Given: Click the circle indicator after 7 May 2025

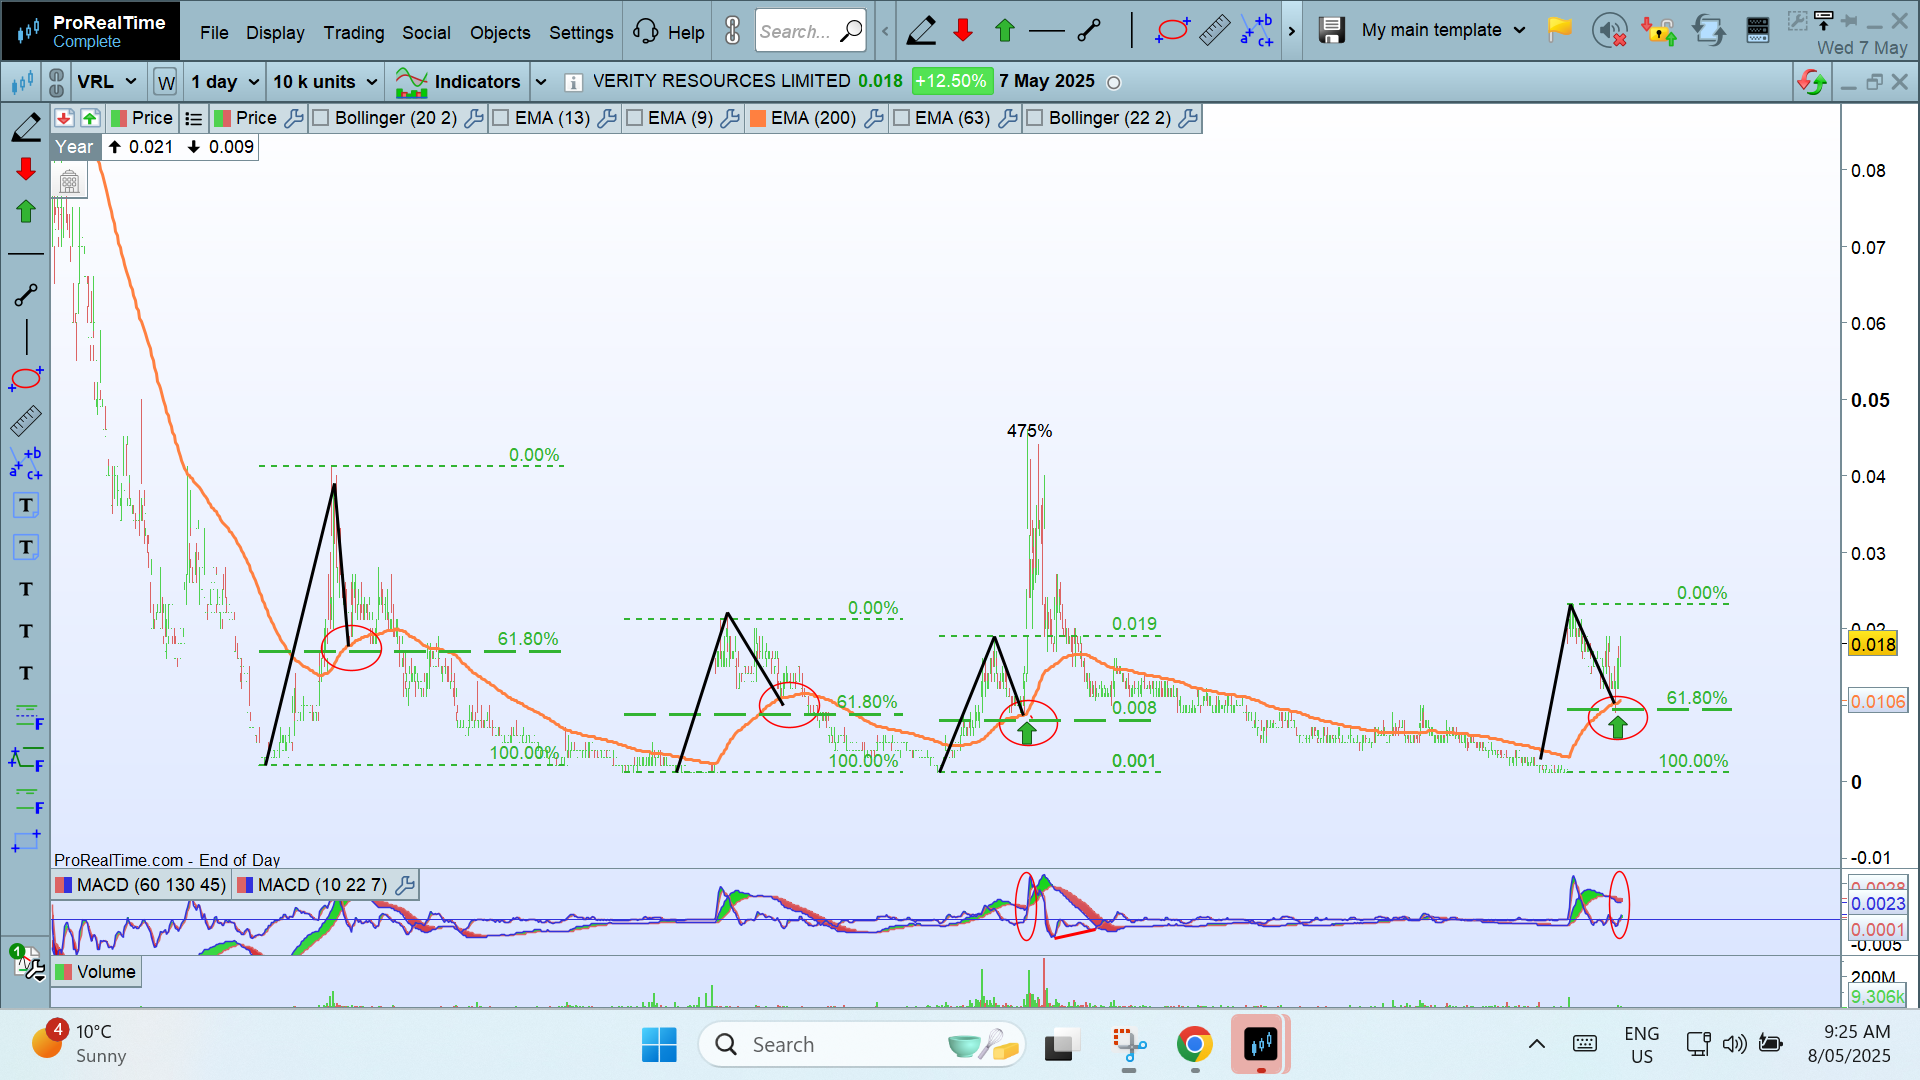Looking at the screenshot, I should click(1114, 83).
